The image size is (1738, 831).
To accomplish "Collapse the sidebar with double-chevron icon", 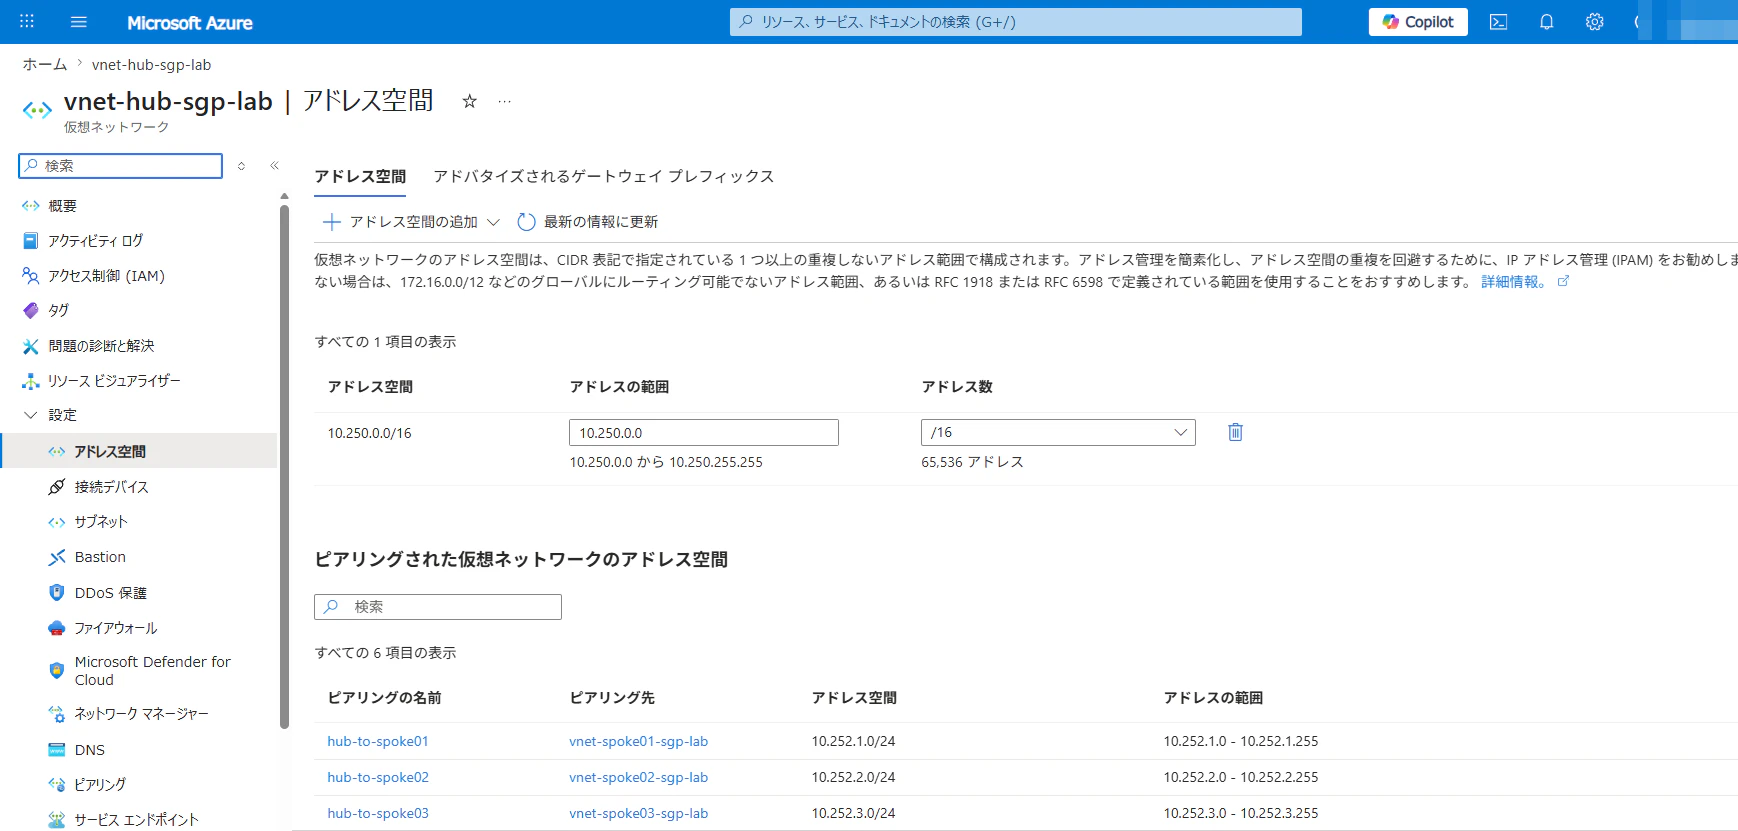I will point(274,166).
